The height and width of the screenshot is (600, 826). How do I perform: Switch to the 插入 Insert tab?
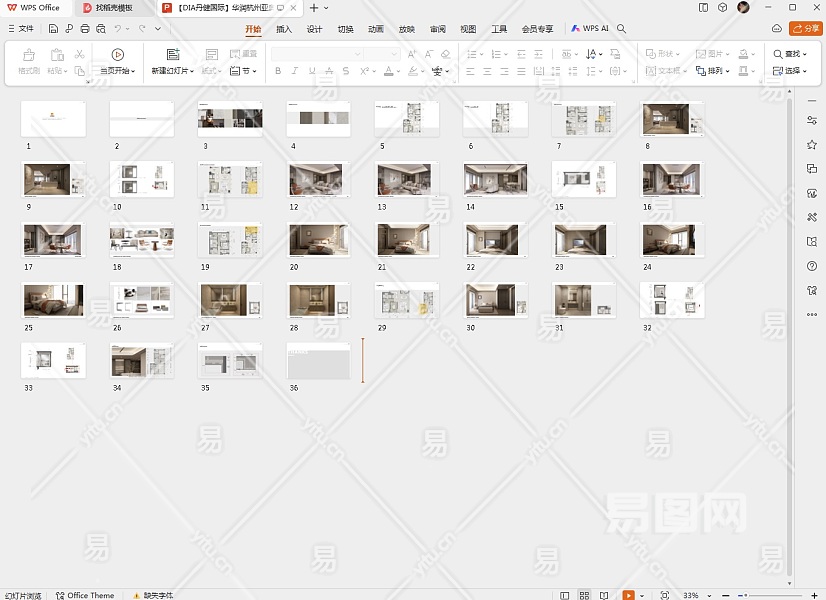284,29
